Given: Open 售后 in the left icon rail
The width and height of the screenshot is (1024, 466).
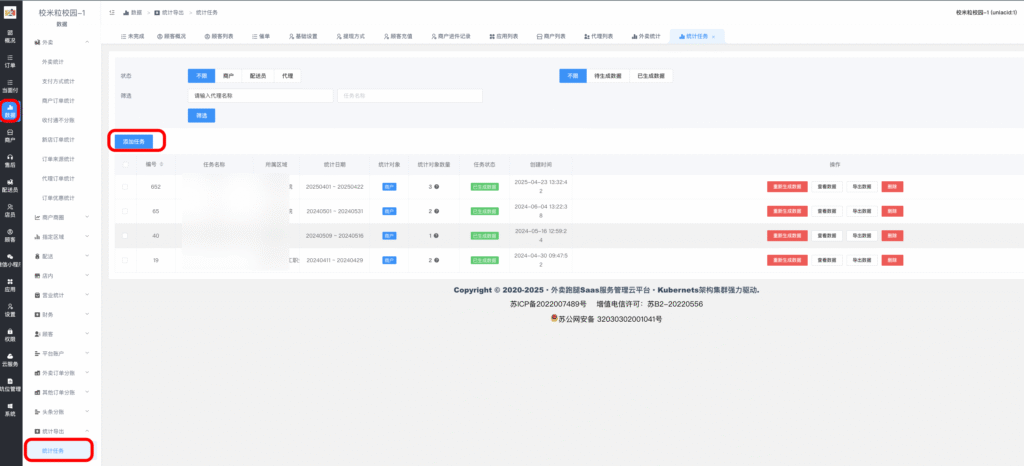Looking at the screenshot, I should [10, 161].
